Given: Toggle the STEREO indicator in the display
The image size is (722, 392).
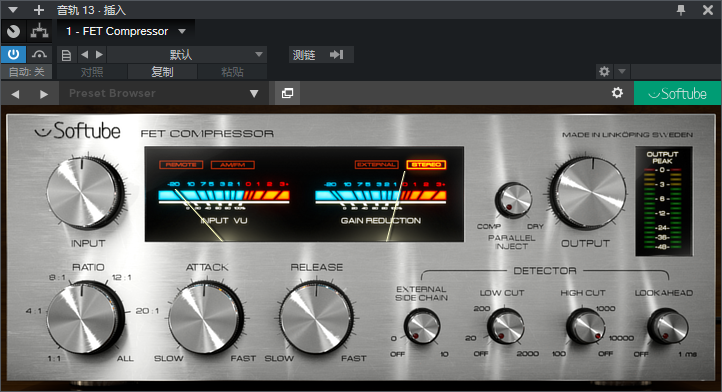Looking at the screenshot, I should pos(426,164).
